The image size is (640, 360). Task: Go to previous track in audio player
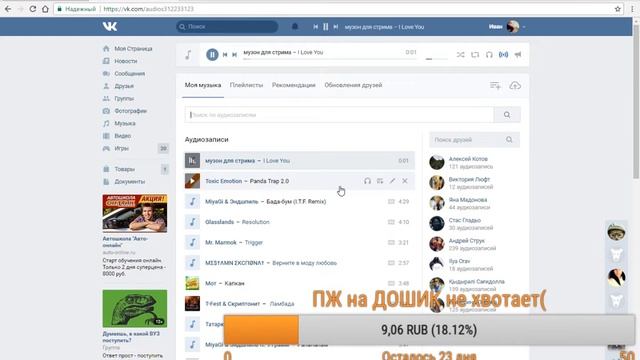click(x=225, y=55)
